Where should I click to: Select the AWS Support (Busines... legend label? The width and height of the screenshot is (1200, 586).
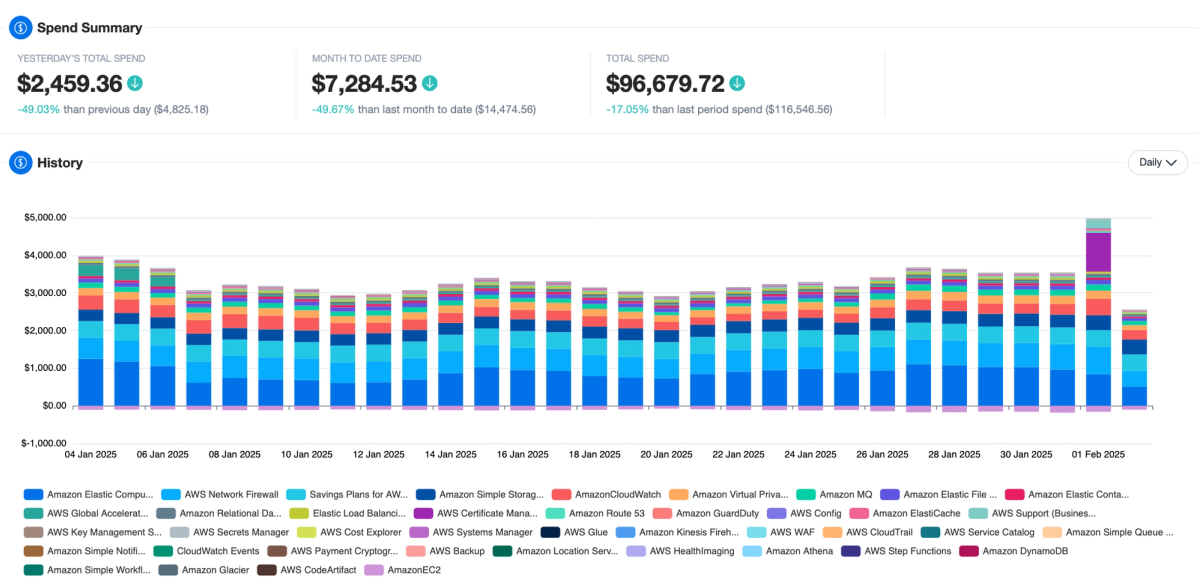point(1045,513)
